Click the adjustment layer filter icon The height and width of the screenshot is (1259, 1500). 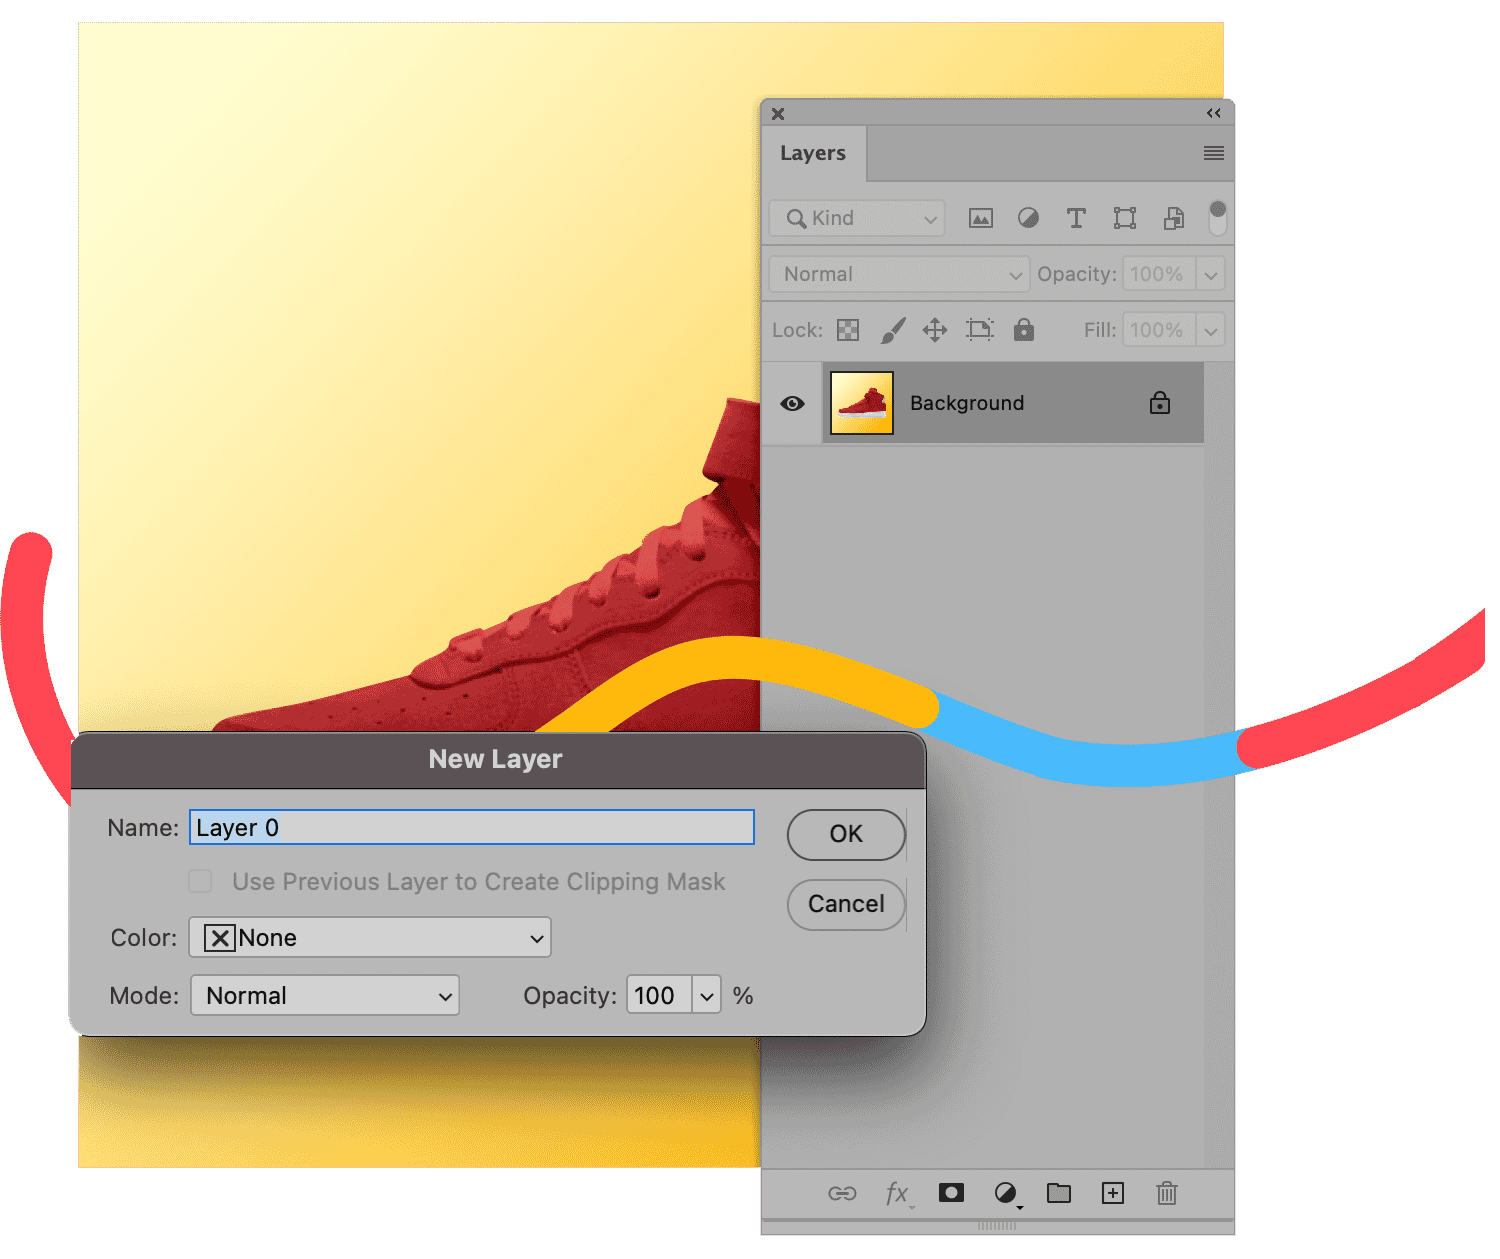pos(1028,219)
